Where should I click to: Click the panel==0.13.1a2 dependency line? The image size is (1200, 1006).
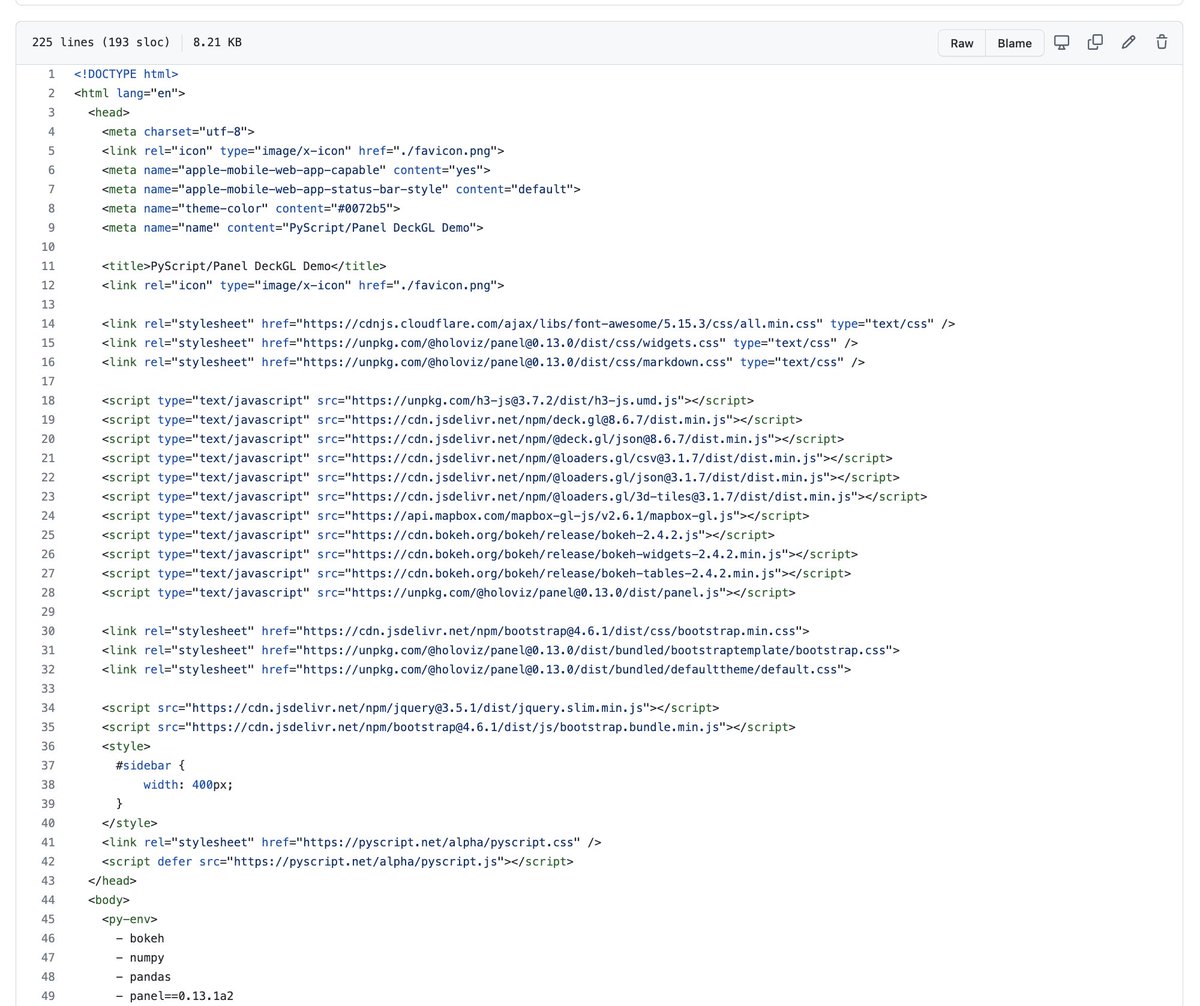pyautogui.click(x=175, y=996)
